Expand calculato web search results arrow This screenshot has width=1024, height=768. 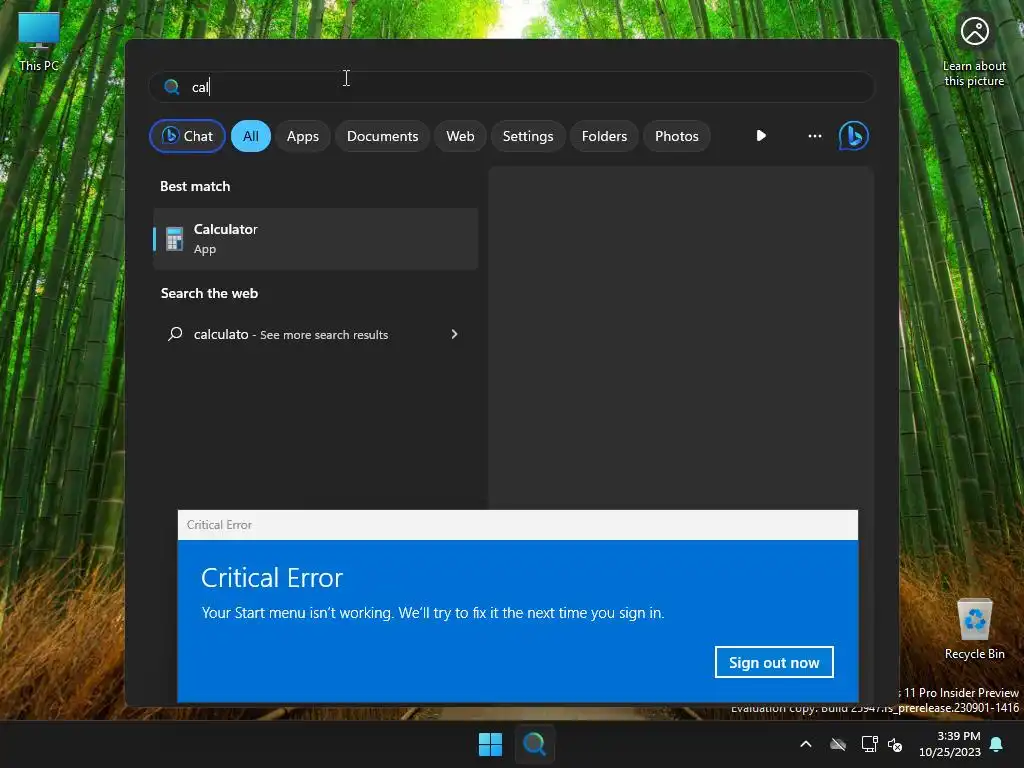pyautogui.click(x=455, y=334)
